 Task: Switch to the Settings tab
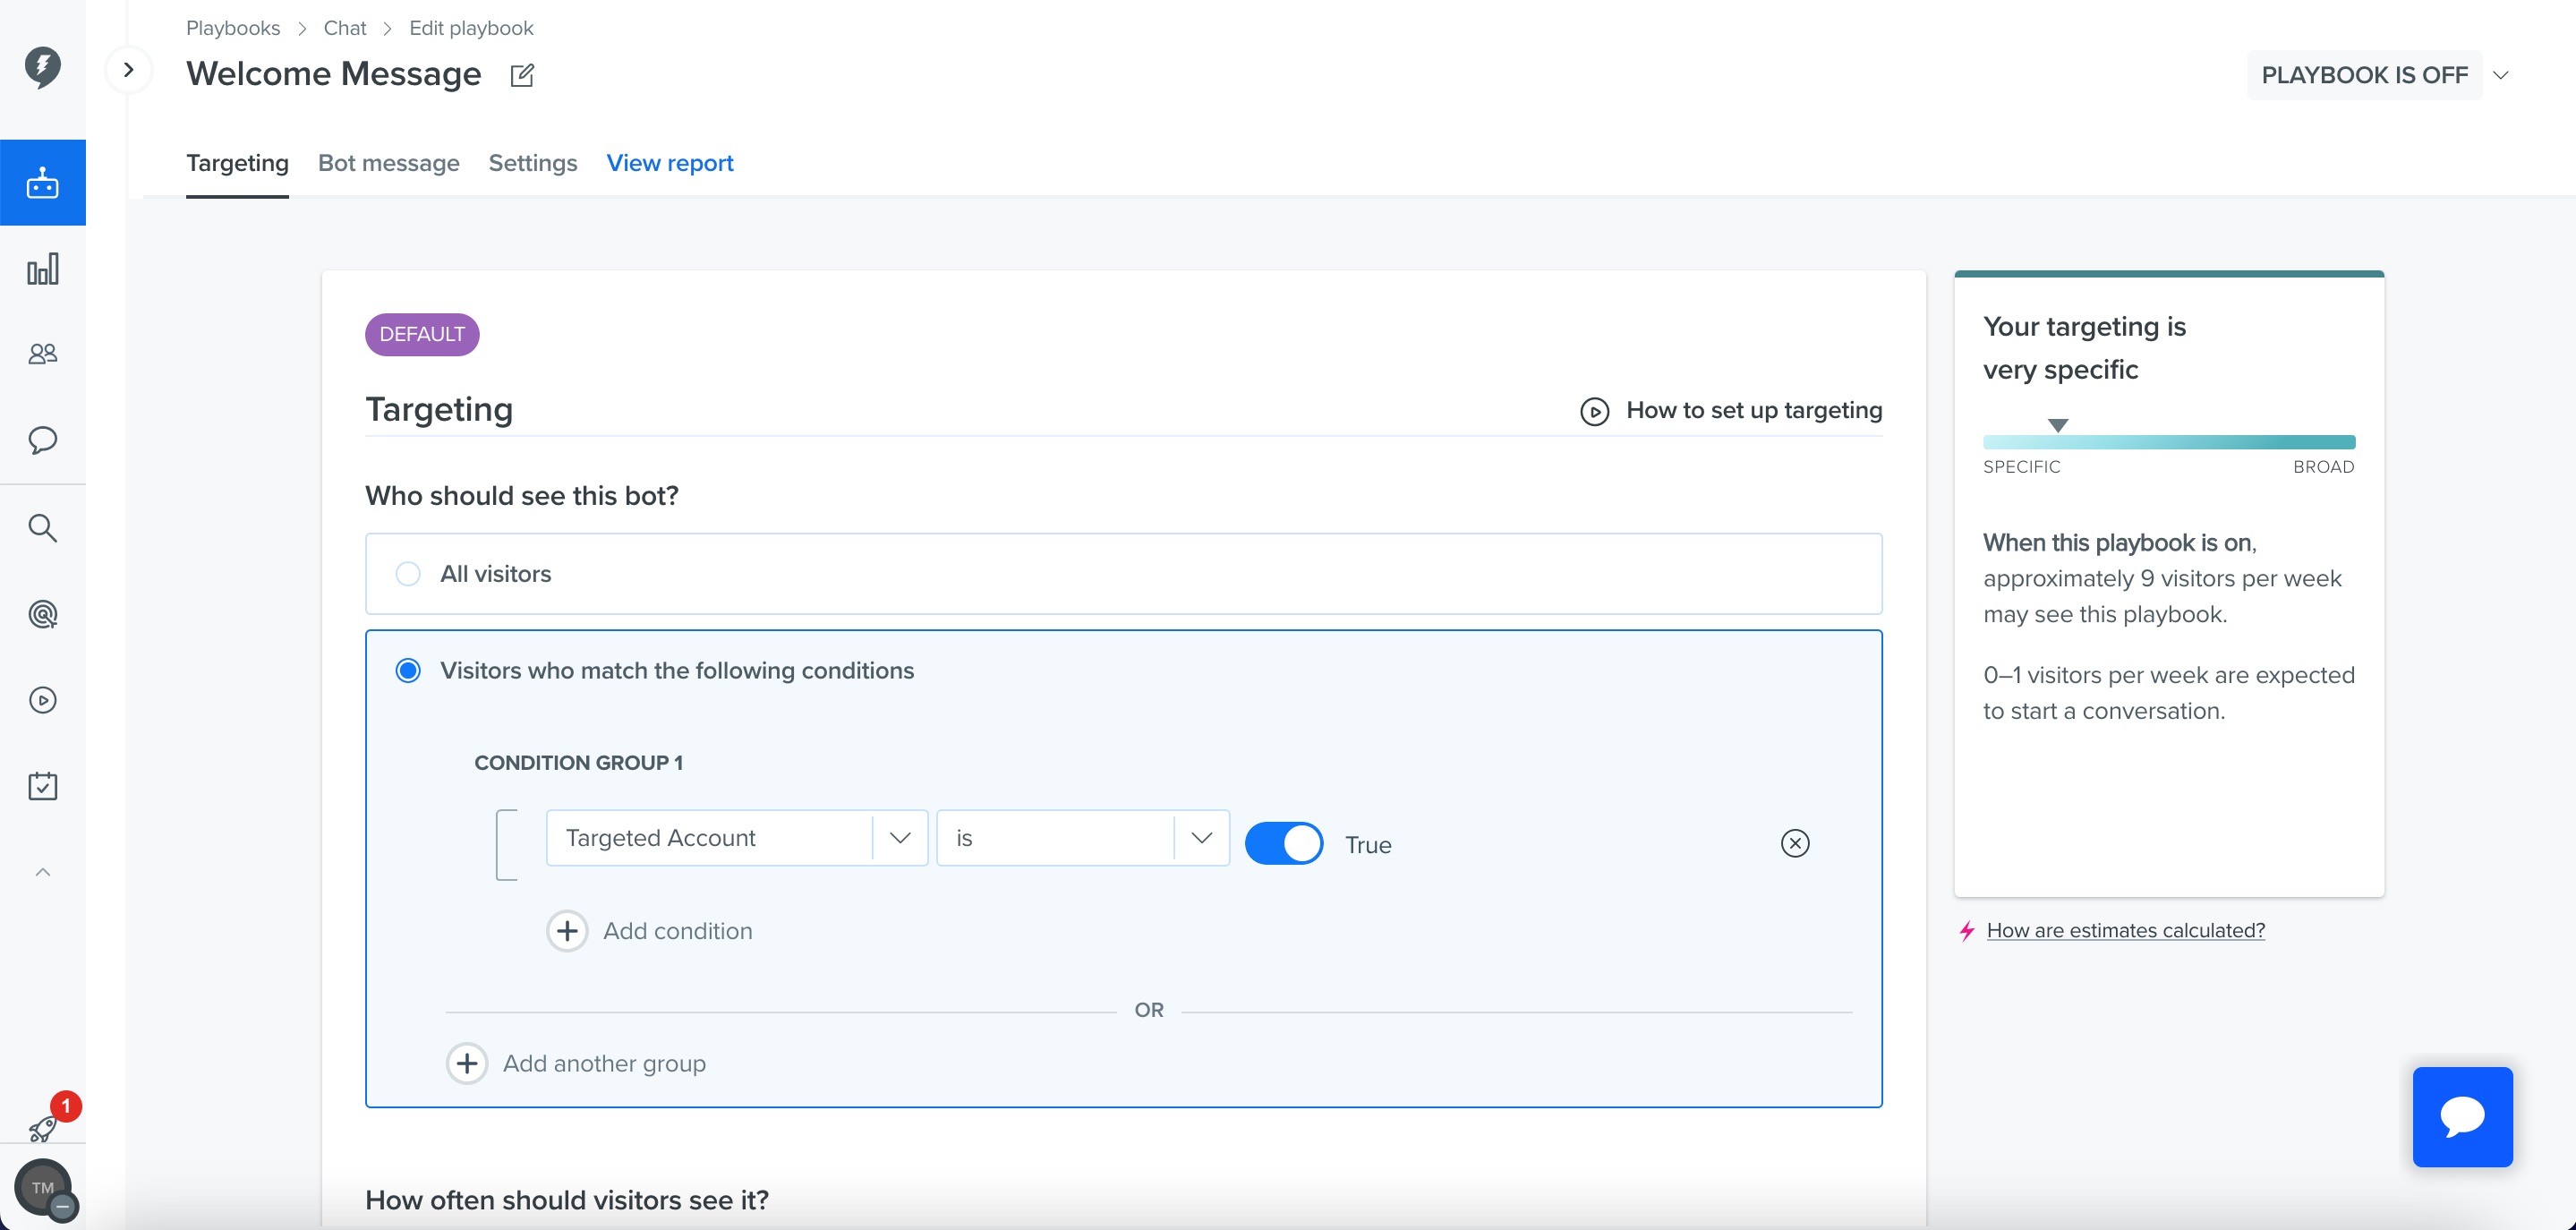[533, 163]
